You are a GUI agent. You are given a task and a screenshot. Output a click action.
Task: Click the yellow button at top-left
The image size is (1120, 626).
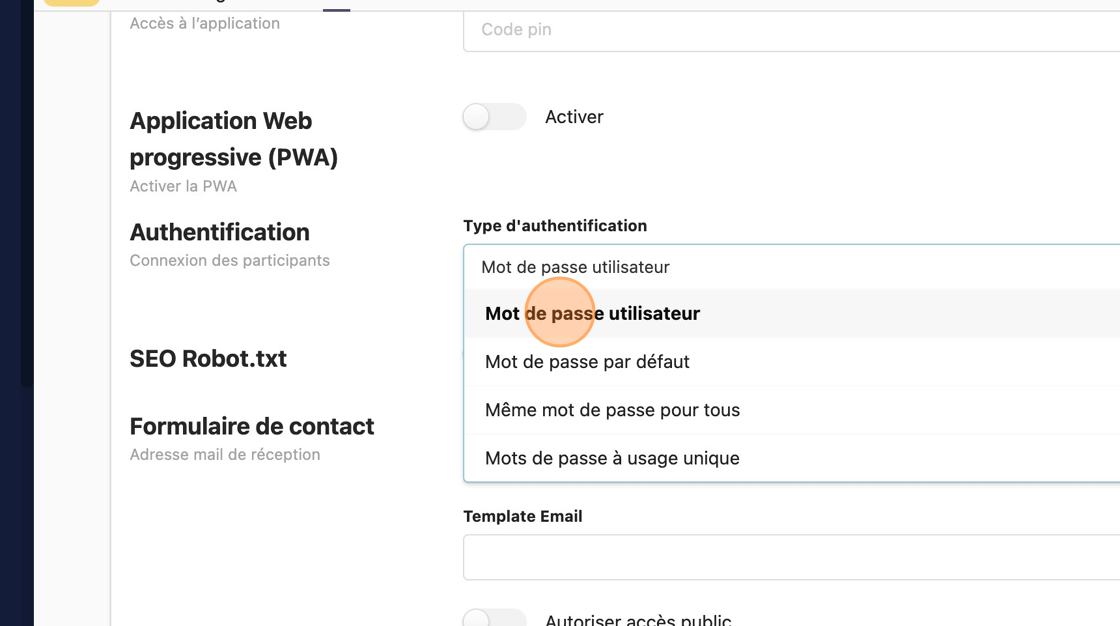pos(72,2)
